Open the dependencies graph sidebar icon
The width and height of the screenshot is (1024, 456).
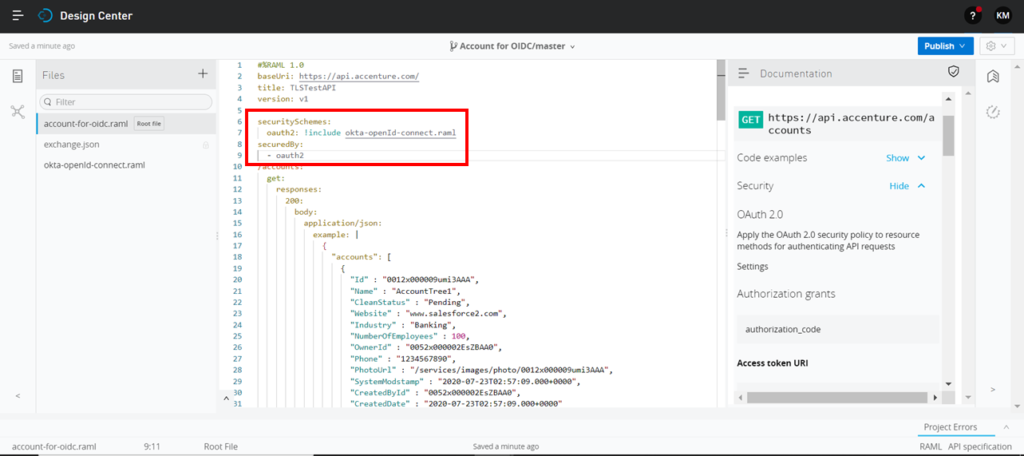pos(17,111)
